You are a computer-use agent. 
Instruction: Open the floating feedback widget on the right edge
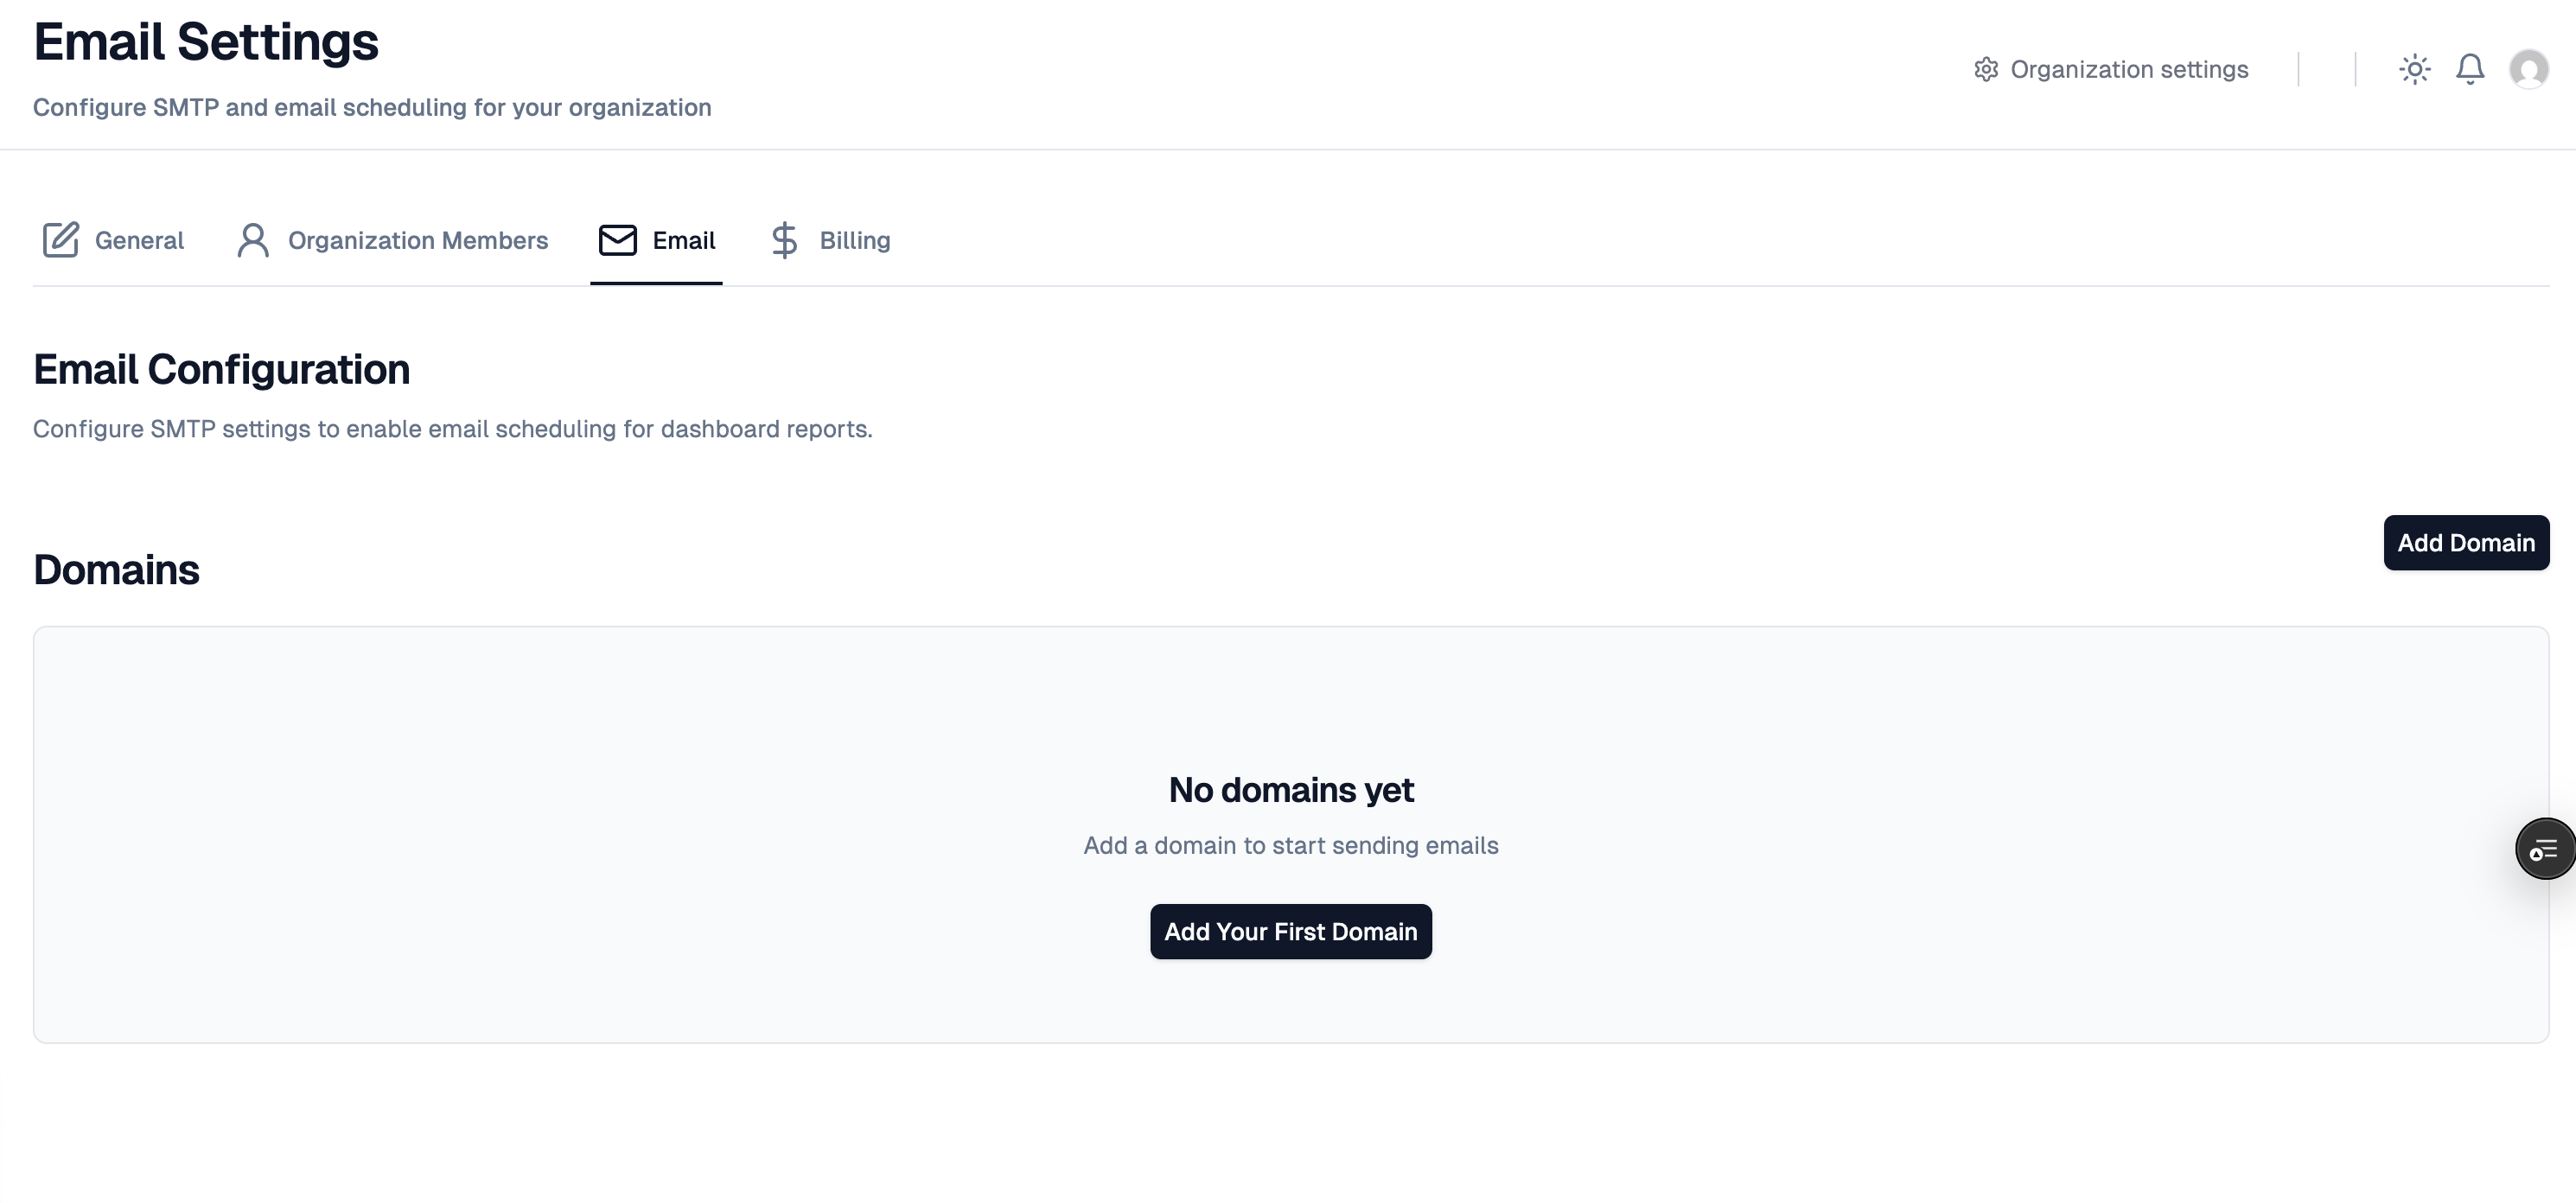coord(2545,848)
